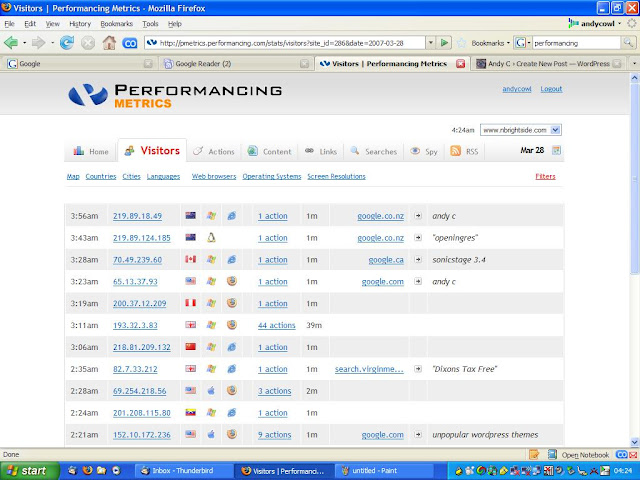The width and height of the screenshot is (640, 480).
Task: Click the browser Forward arrow button
Action: pyautogui.click(x=38, y=42)
